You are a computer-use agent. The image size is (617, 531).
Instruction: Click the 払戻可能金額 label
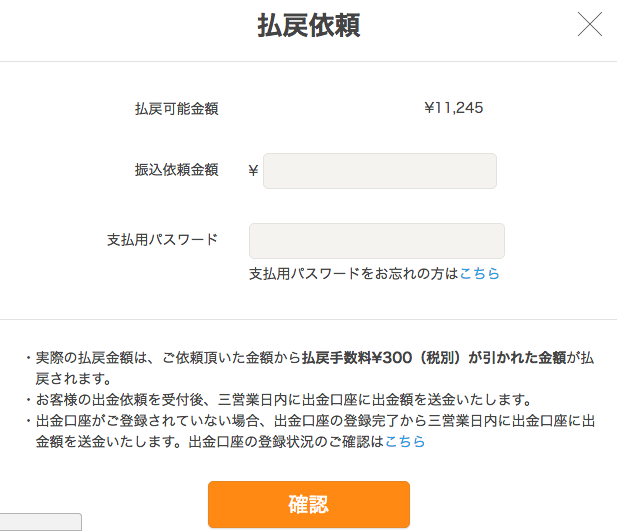[177, 109]
